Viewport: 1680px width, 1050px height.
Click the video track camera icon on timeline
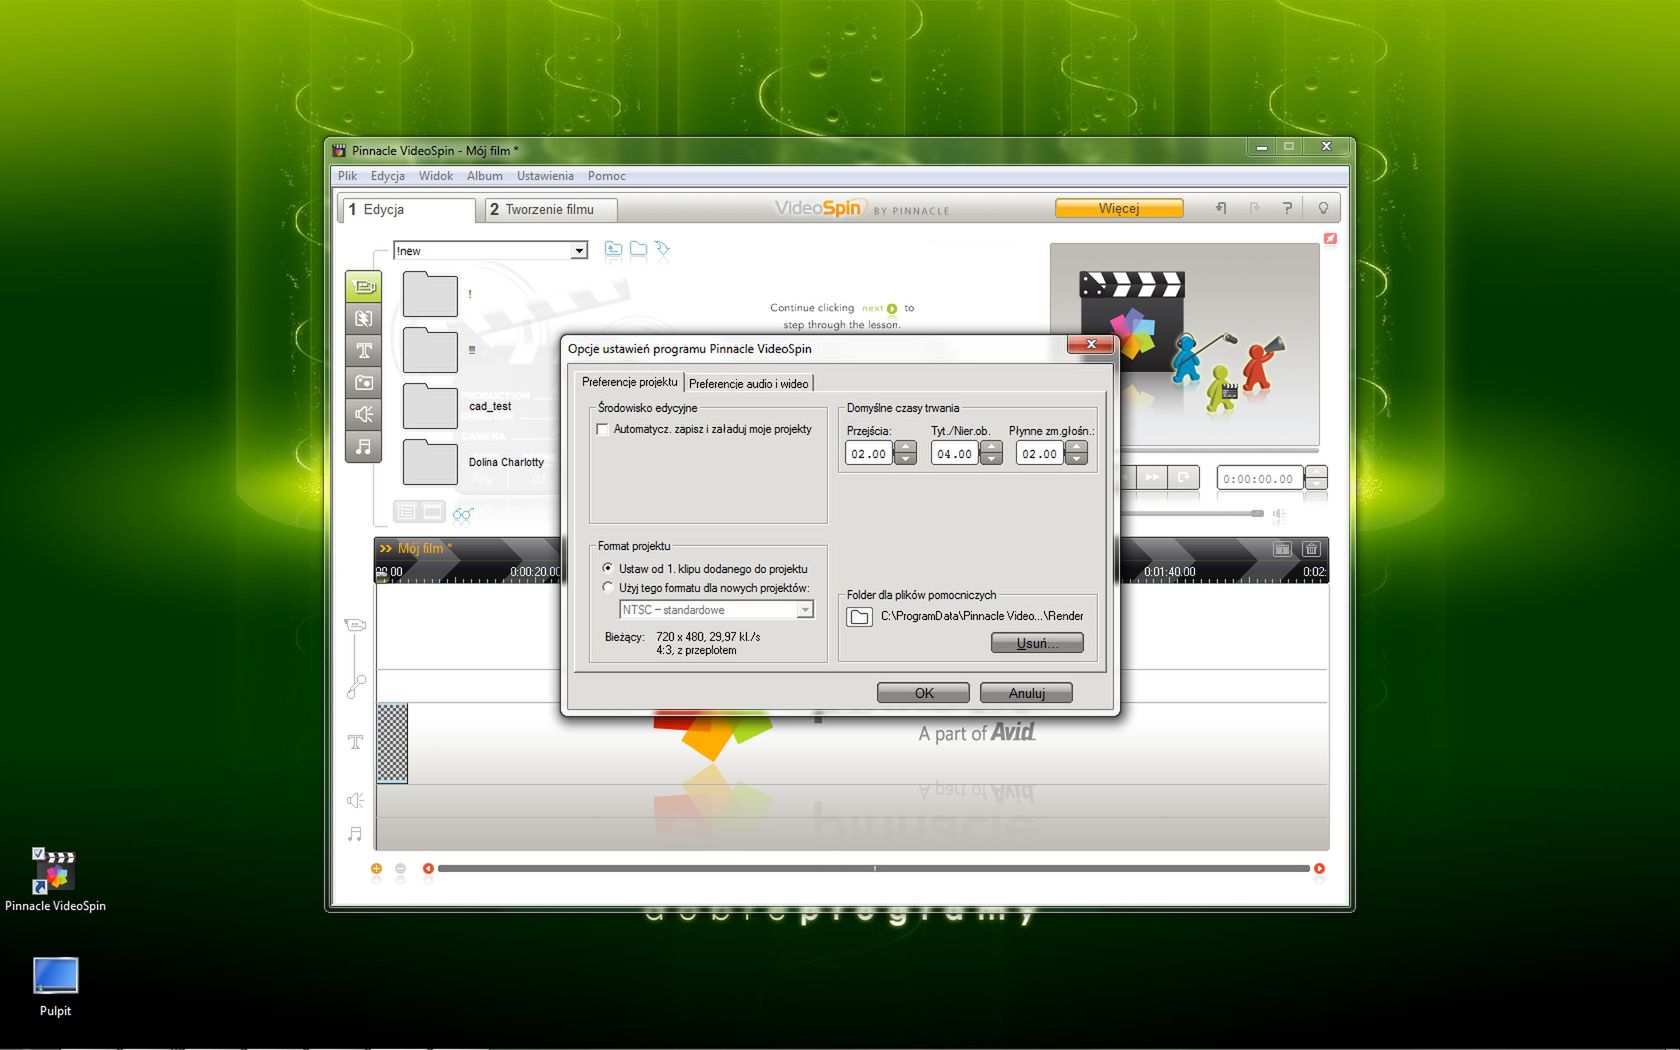[x=355, y=625]
